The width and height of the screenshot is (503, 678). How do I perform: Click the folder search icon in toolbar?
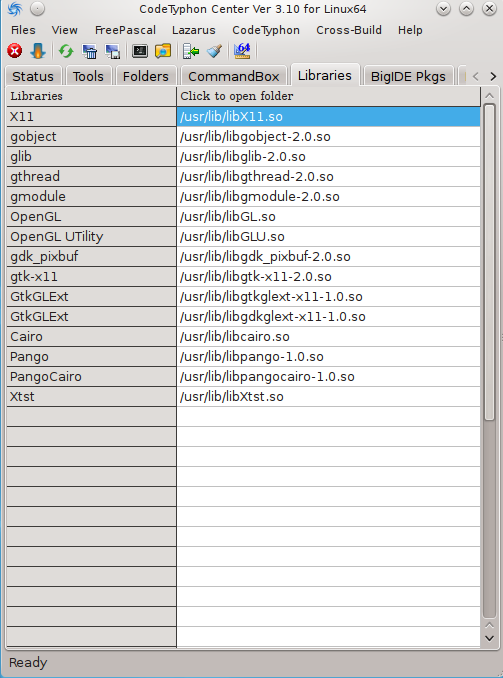[x=163, y=51]
